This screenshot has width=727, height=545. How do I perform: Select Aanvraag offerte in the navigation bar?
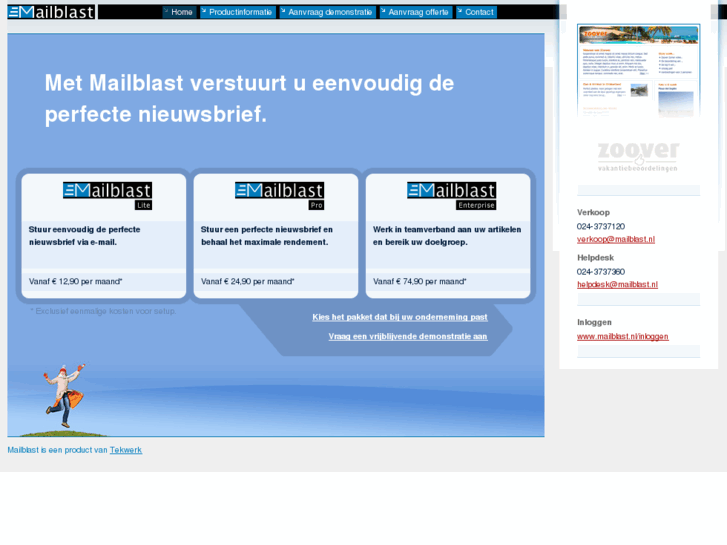415,12
